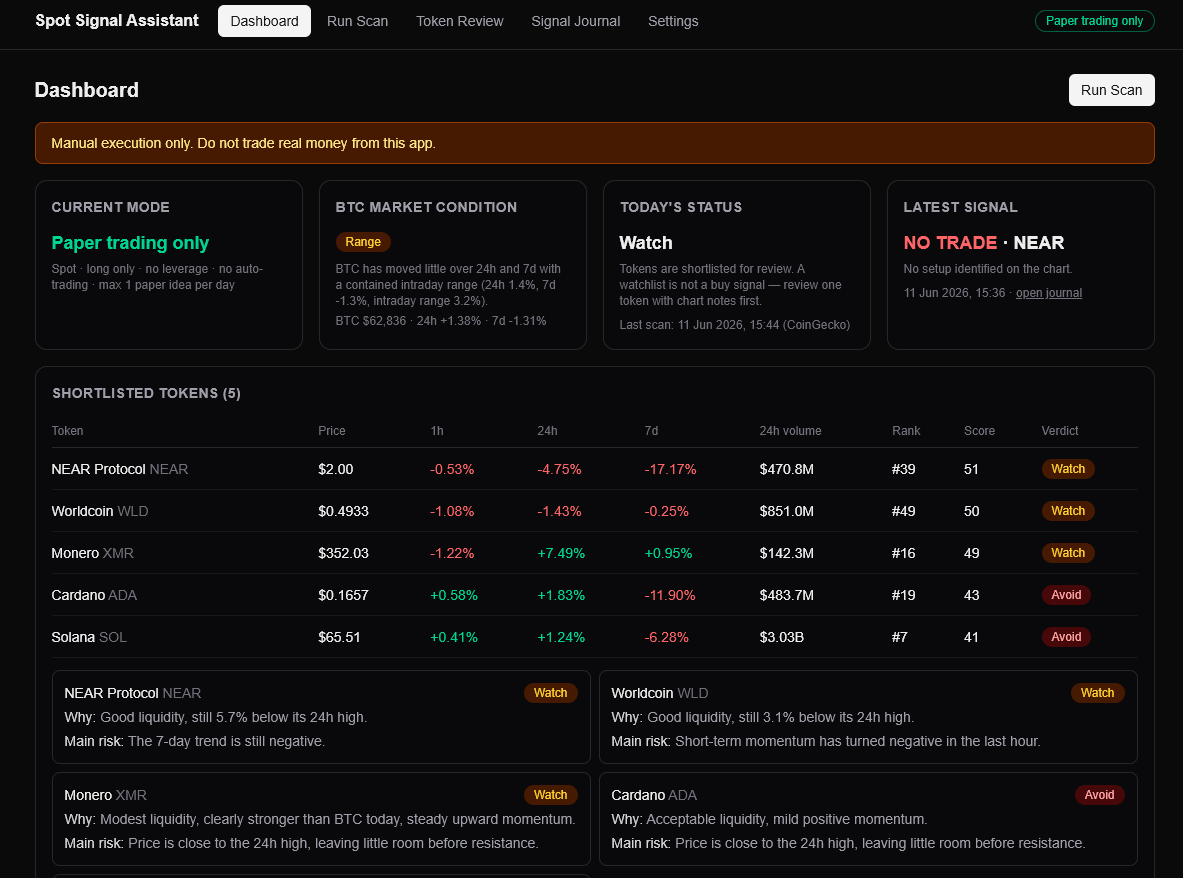Click the 24h column header
The width and height of the screenshot is (1183, 878).
tap(547, 431)
